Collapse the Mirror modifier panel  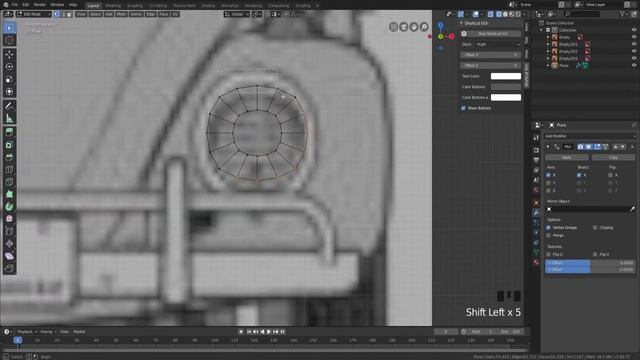(548, 147)
